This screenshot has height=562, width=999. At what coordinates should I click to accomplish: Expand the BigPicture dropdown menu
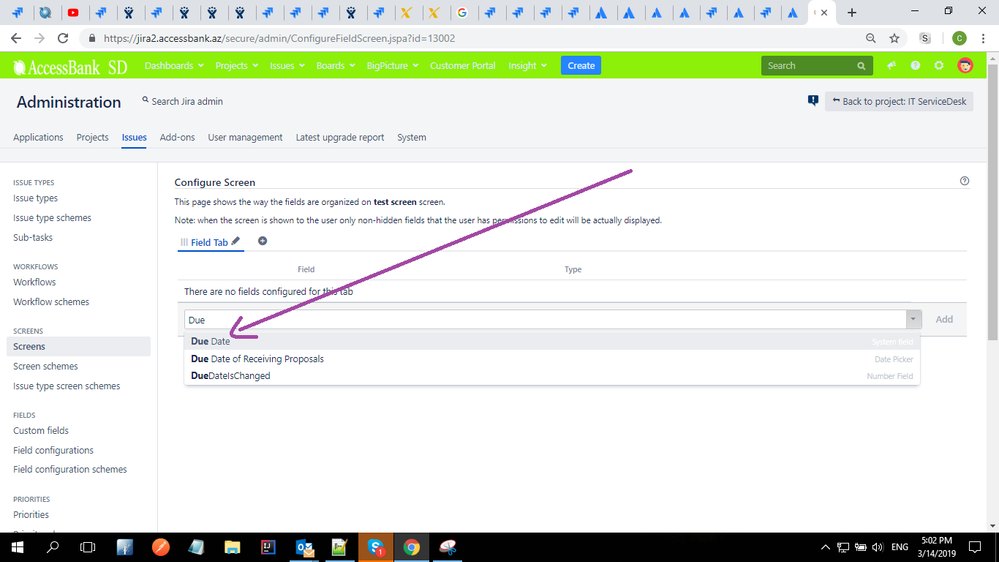[x=392, y=66]
